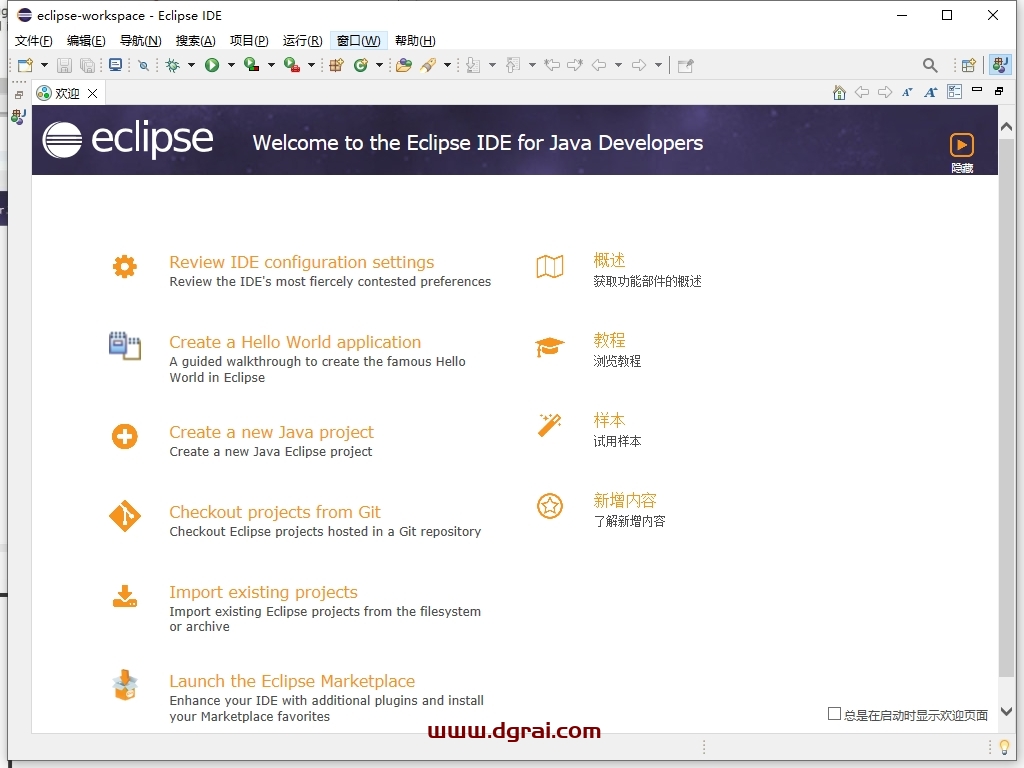1024x768 pixels.
Task: Click the Open Perspective icon
Action: coord(968,65)
